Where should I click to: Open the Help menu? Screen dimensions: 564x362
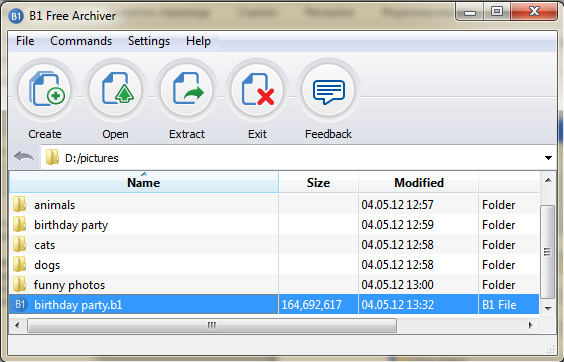tap(198, 41)
